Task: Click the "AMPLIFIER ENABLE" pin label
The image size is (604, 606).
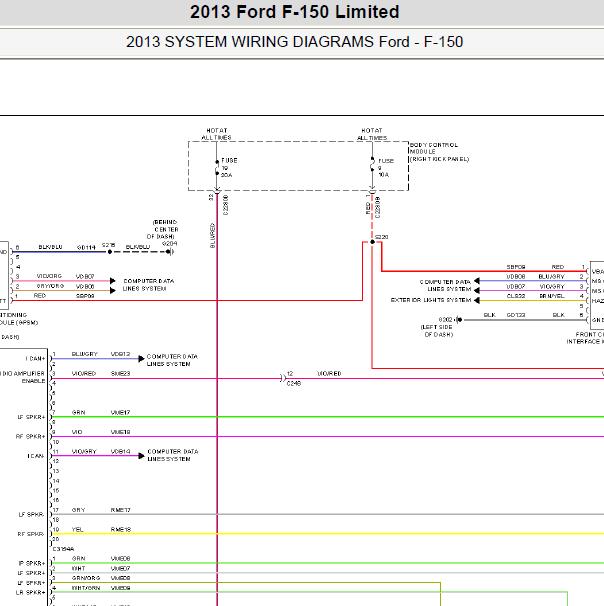Action: coord(28,377)
